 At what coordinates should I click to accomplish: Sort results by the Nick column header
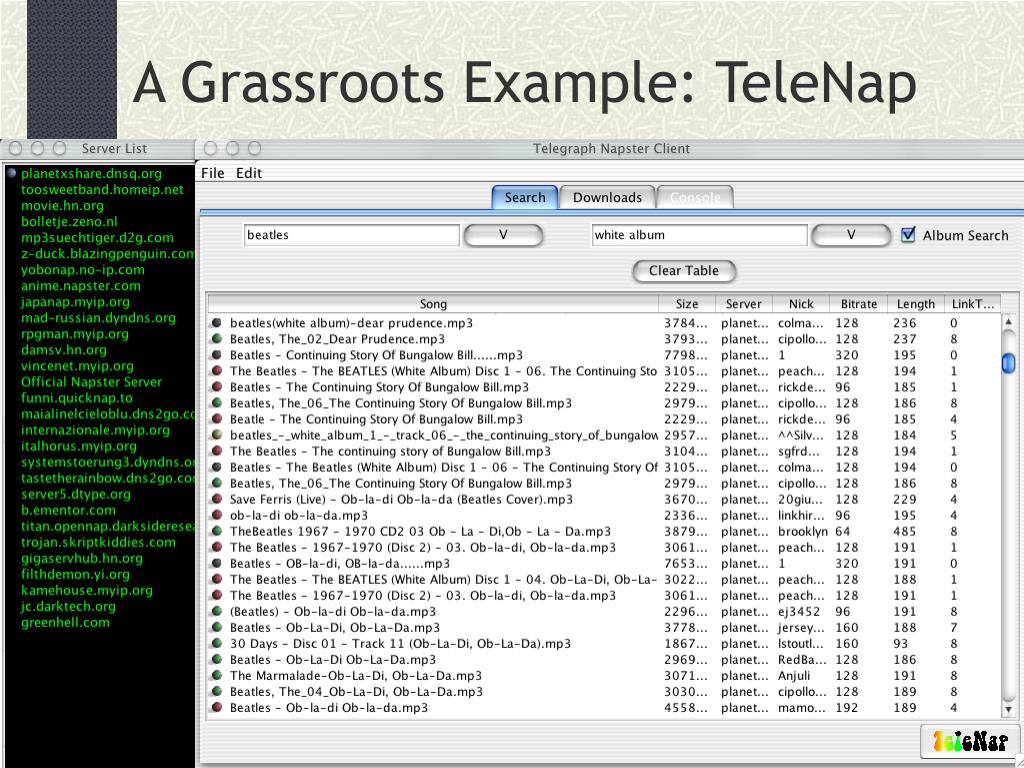(801, 304)
